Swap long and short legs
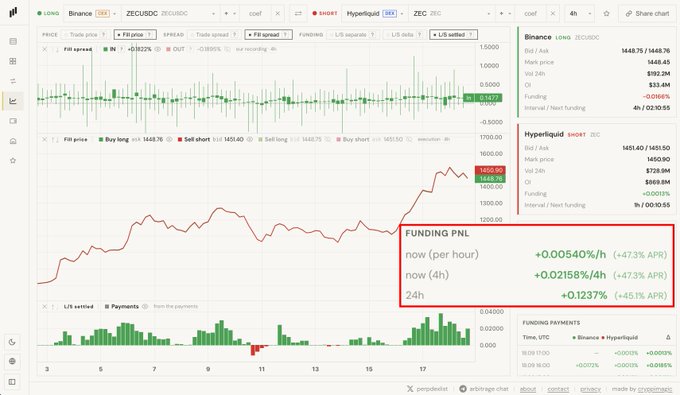The image size is (680, 395). 298,13
